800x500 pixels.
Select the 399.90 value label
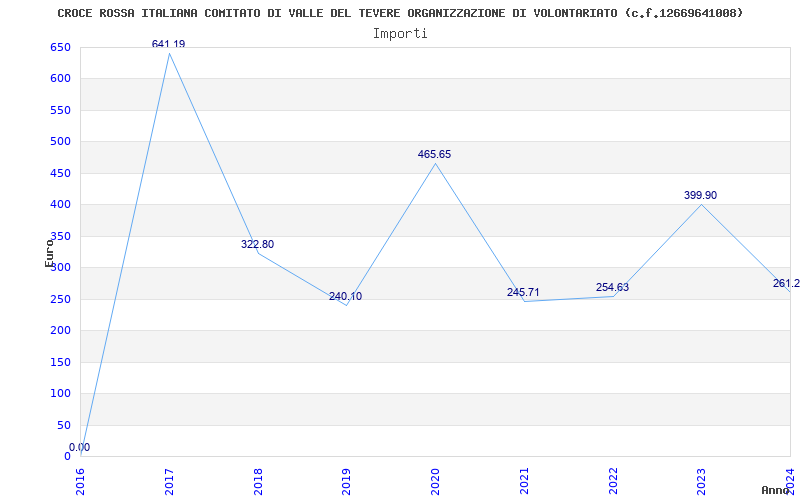tap(701, 195)
